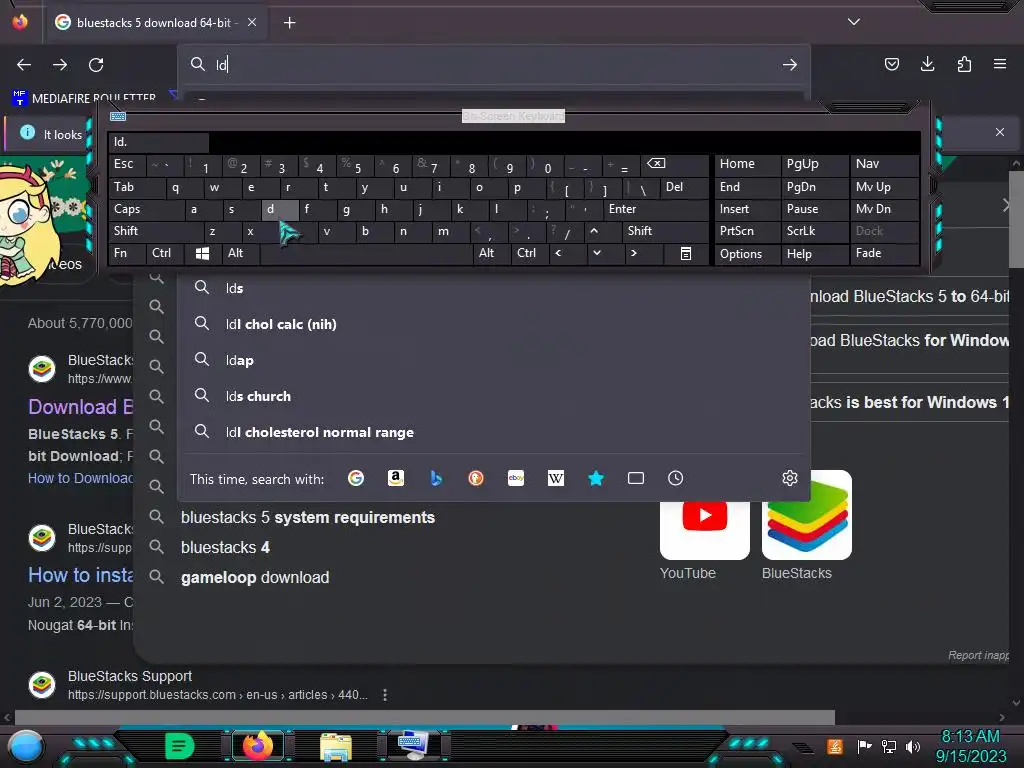
Task: Toggle ScrLk key on on-screen keyboard
Action: click(x=814, y=231)
